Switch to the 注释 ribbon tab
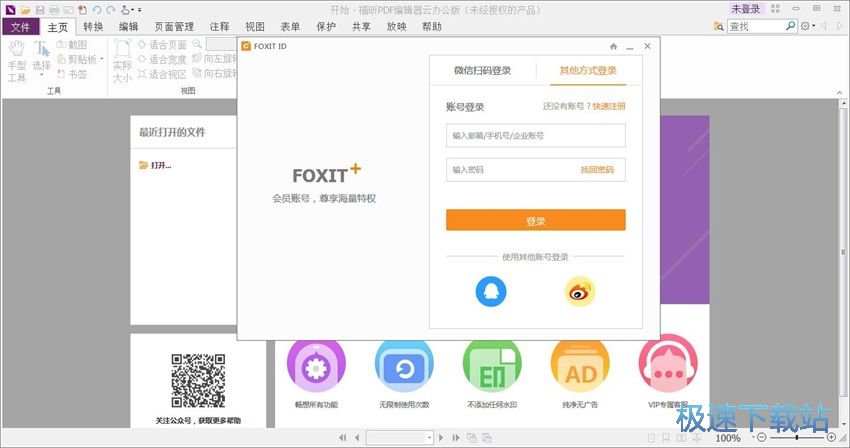The width and height of the screenshot is (850, 448). click(x=220, y=27)
